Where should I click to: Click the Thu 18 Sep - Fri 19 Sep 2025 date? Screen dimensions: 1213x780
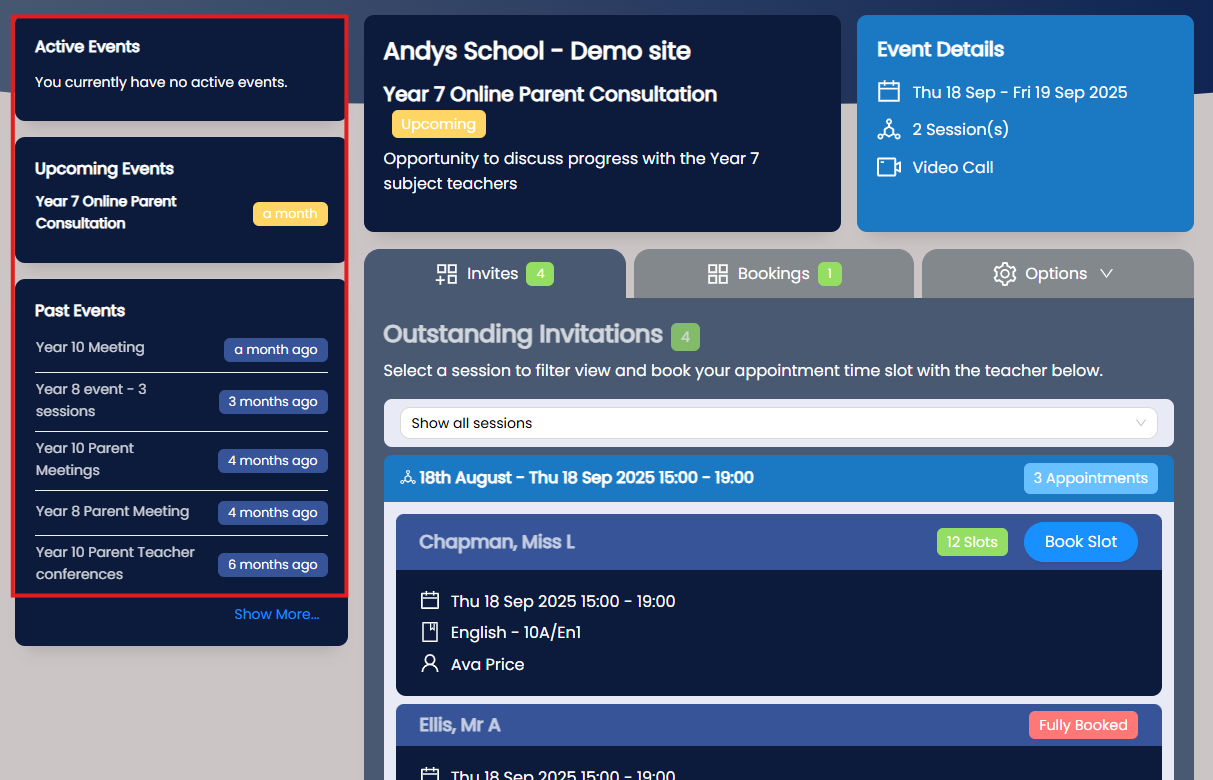point(1020,93)
